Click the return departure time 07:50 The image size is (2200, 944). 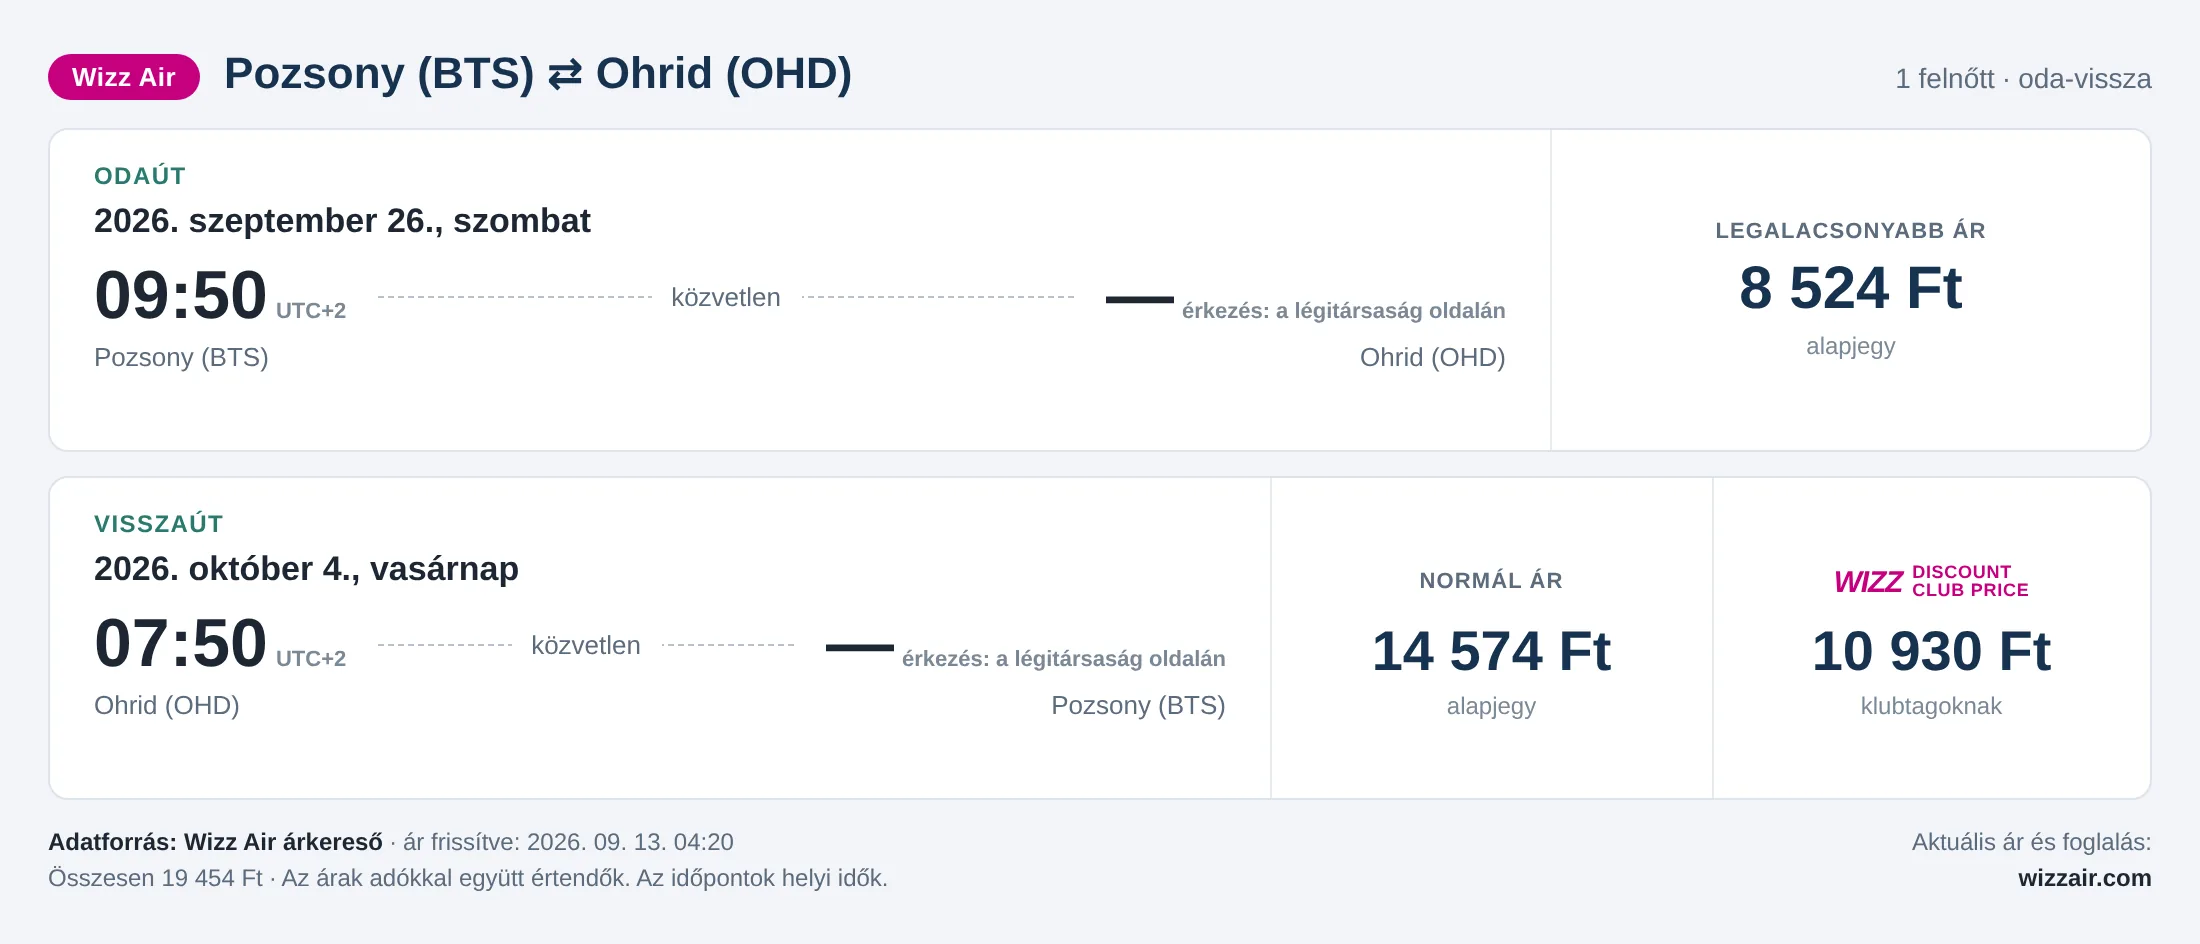[181, 644]
